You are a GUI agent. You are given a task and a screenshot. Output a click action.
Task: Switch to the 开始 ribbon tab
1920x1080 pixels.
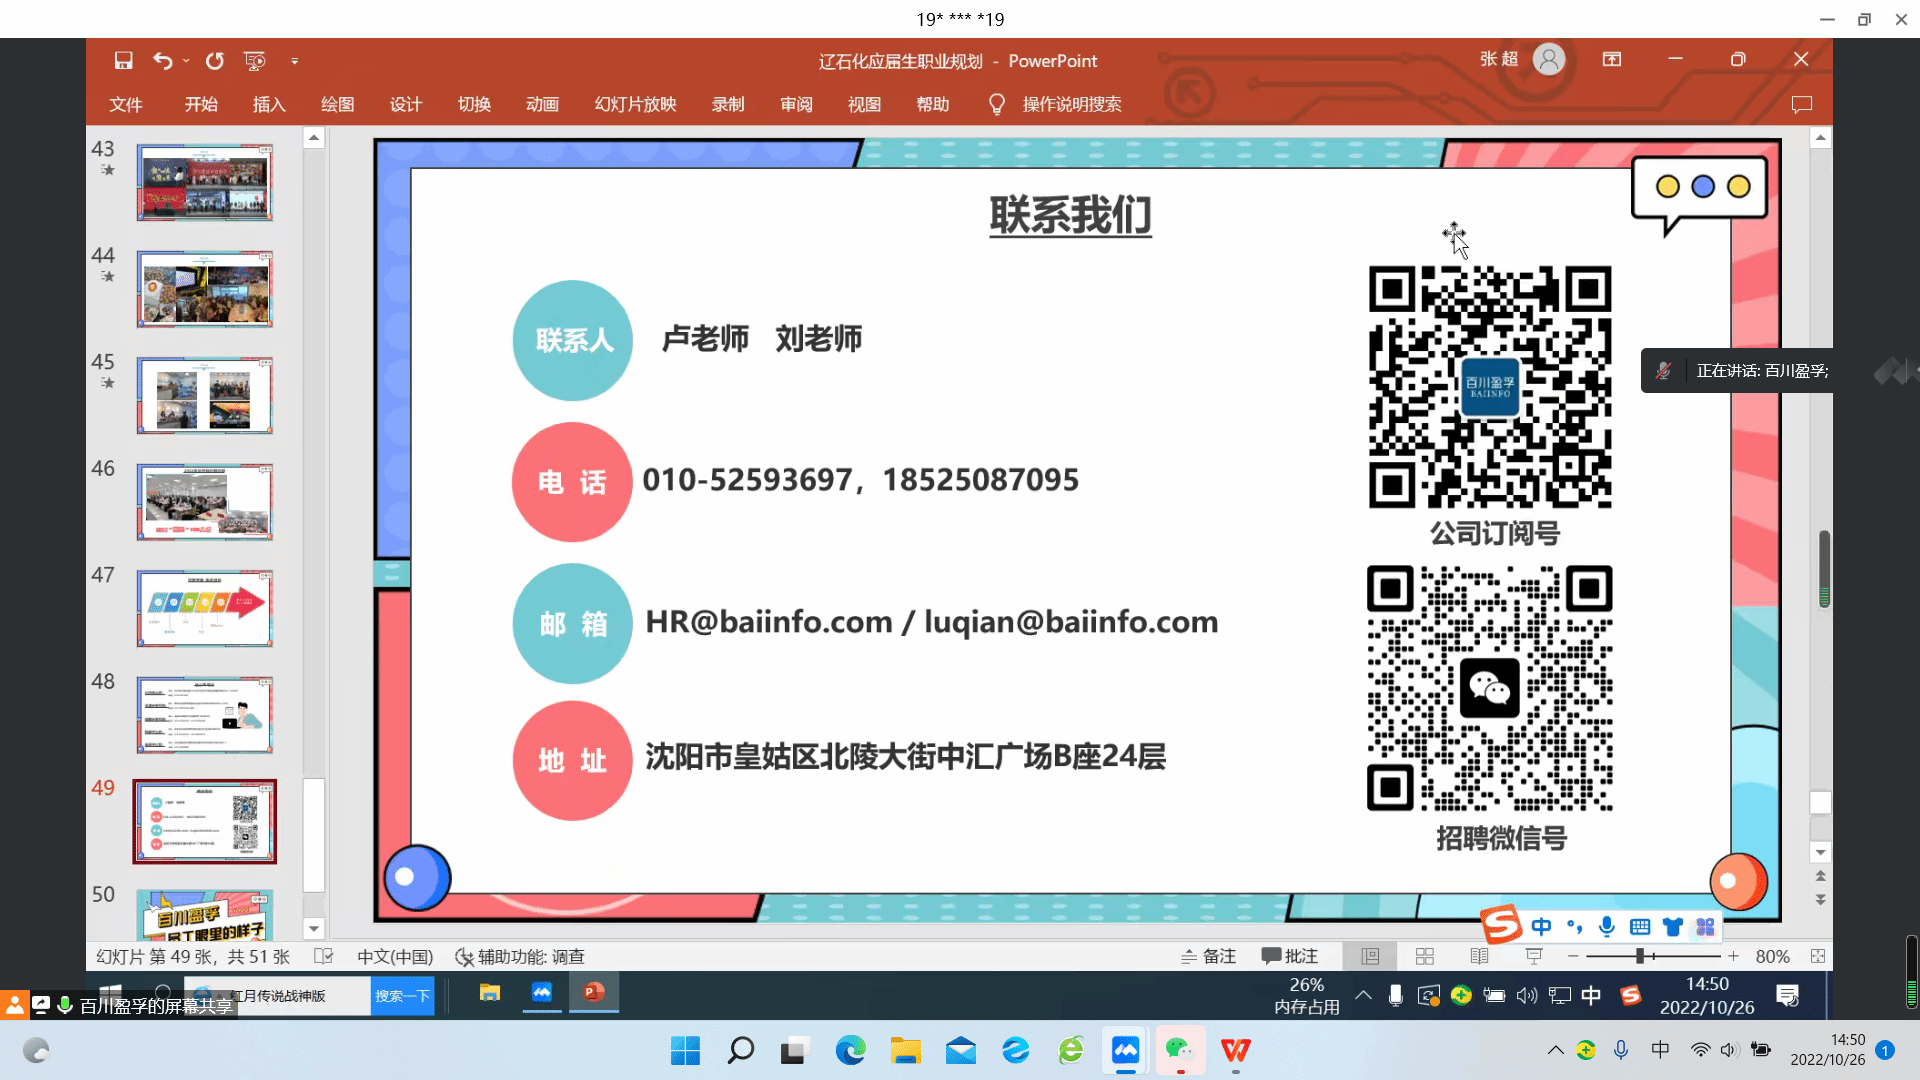(x=201, y=104)
